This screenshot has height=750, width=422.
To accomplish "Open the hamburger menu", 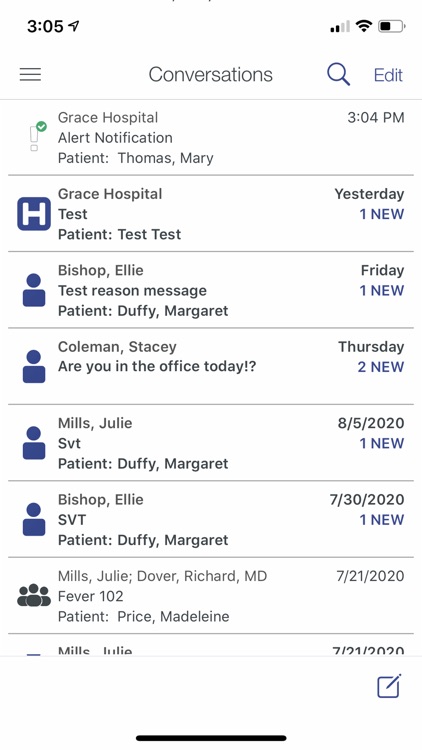I will (x=30, y=75).
